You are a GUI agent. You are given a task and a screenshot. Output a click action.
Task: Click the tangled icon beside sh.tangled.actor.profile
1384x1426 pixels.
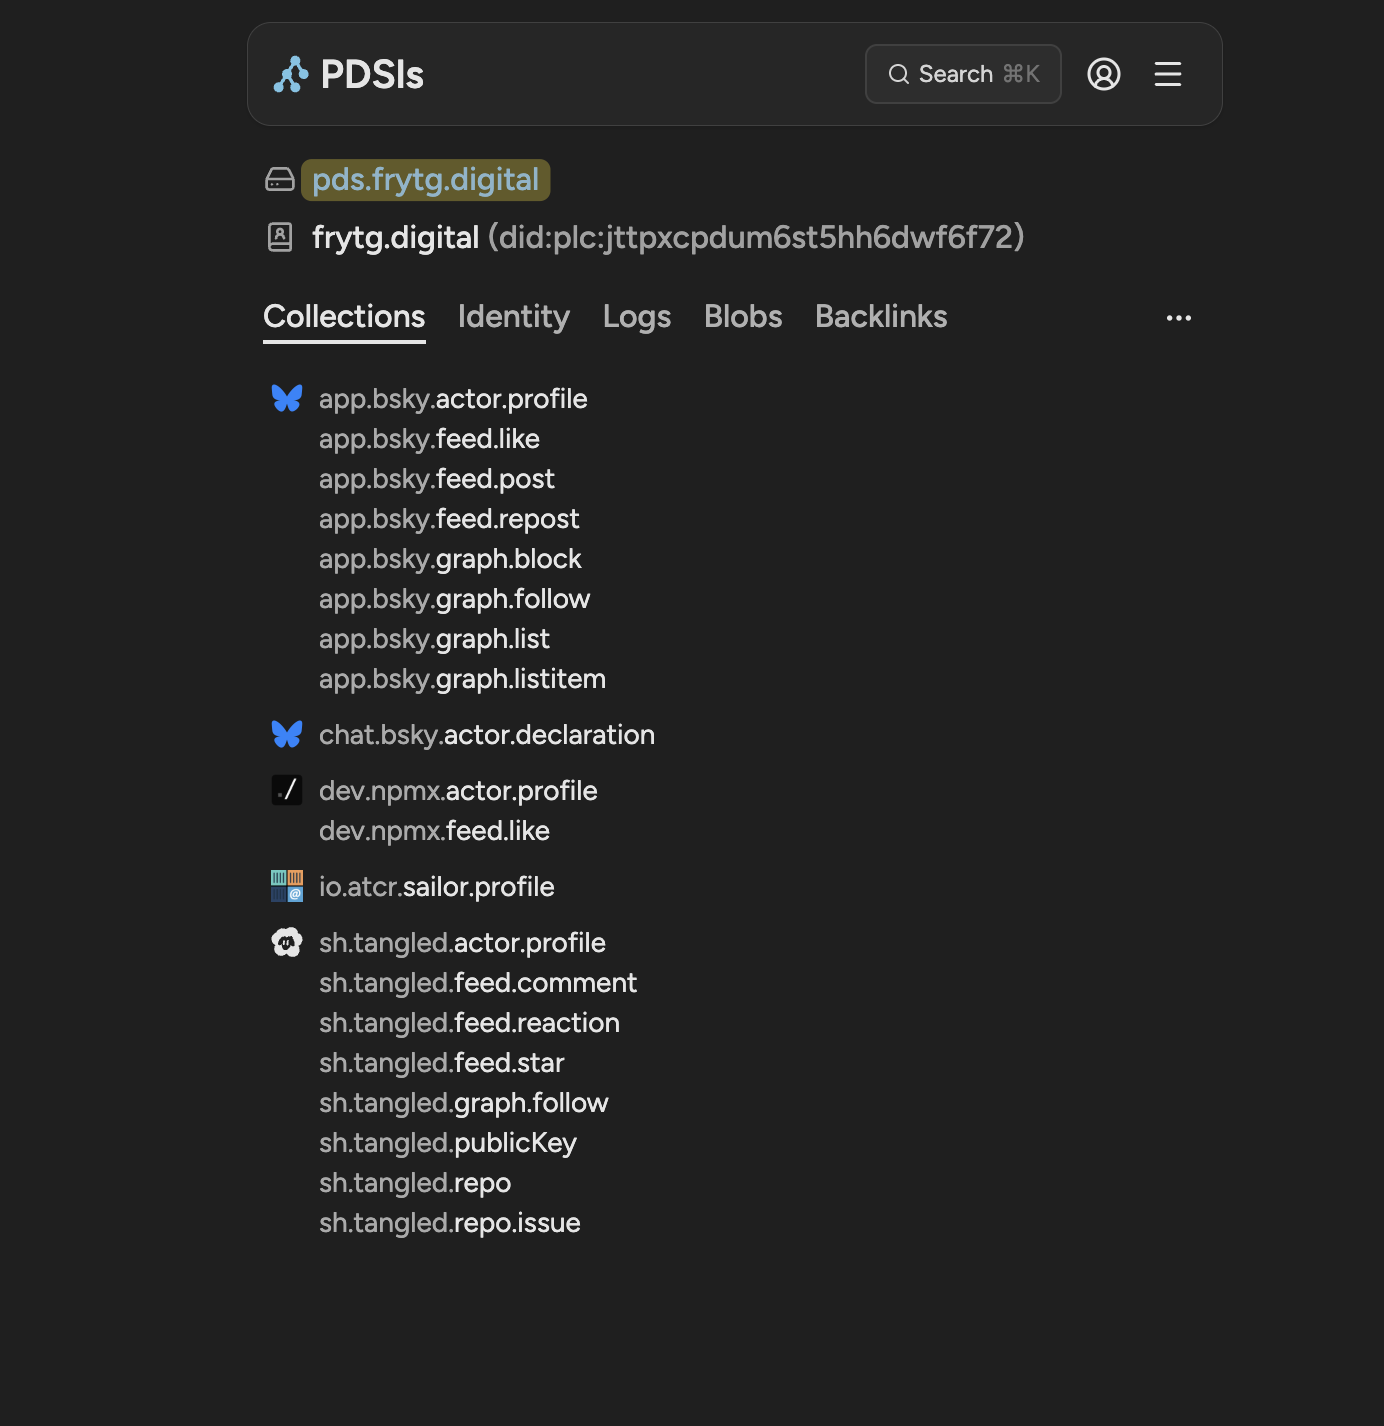click(x=287, y=942)
